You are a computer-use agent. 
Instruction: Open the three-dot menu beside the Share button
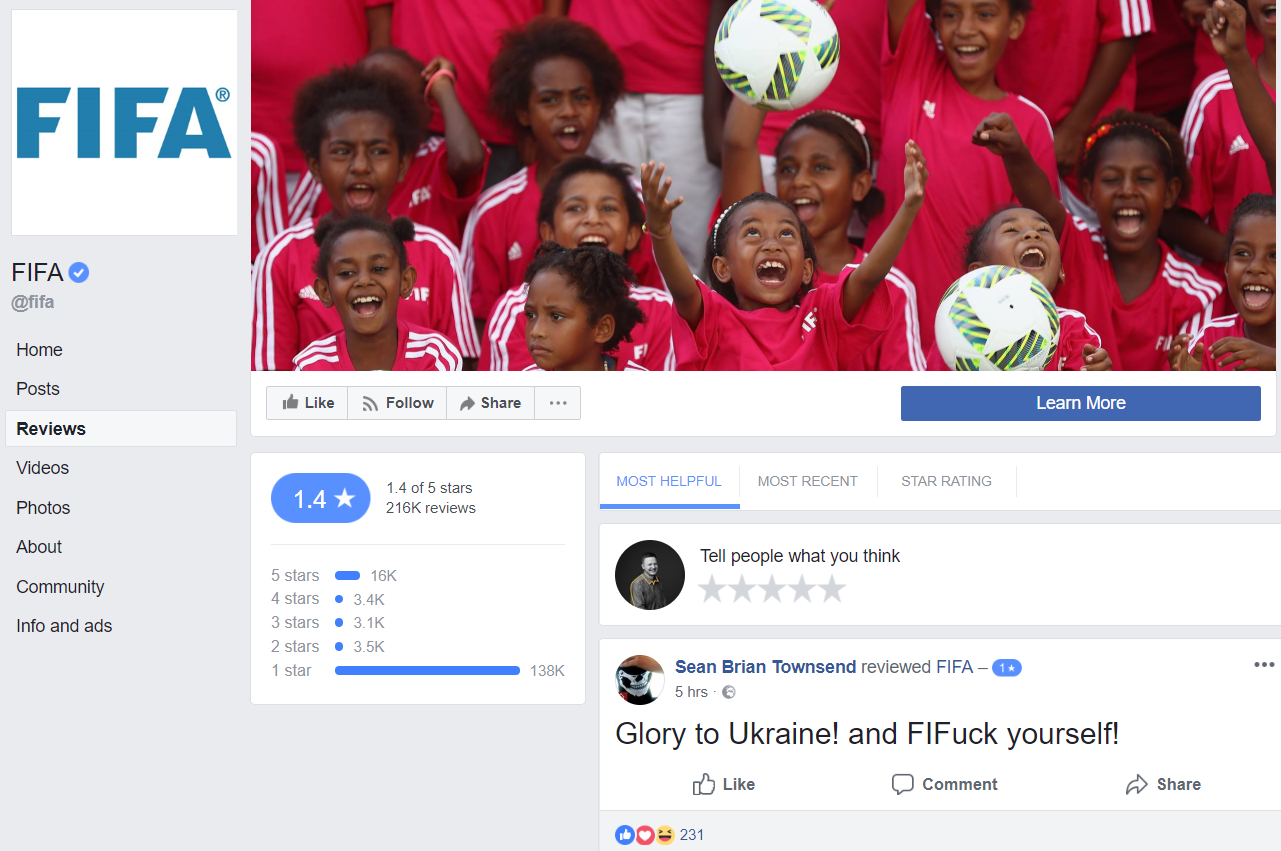click(558, 403)
